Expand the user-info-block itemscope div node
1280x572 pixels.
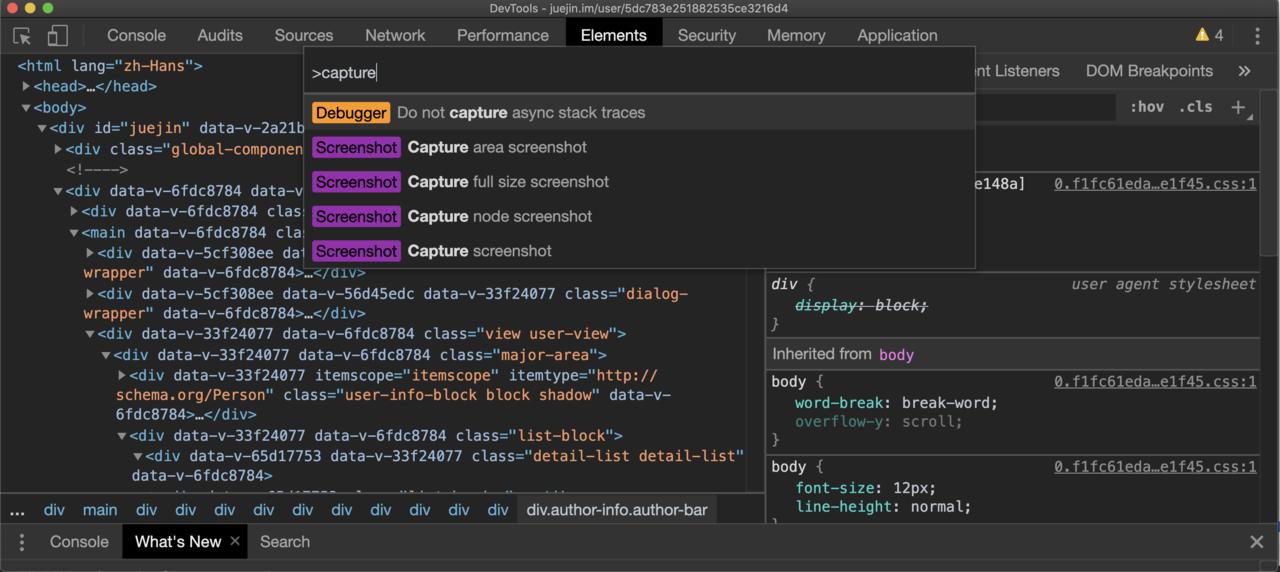click(x=122, y=376)
